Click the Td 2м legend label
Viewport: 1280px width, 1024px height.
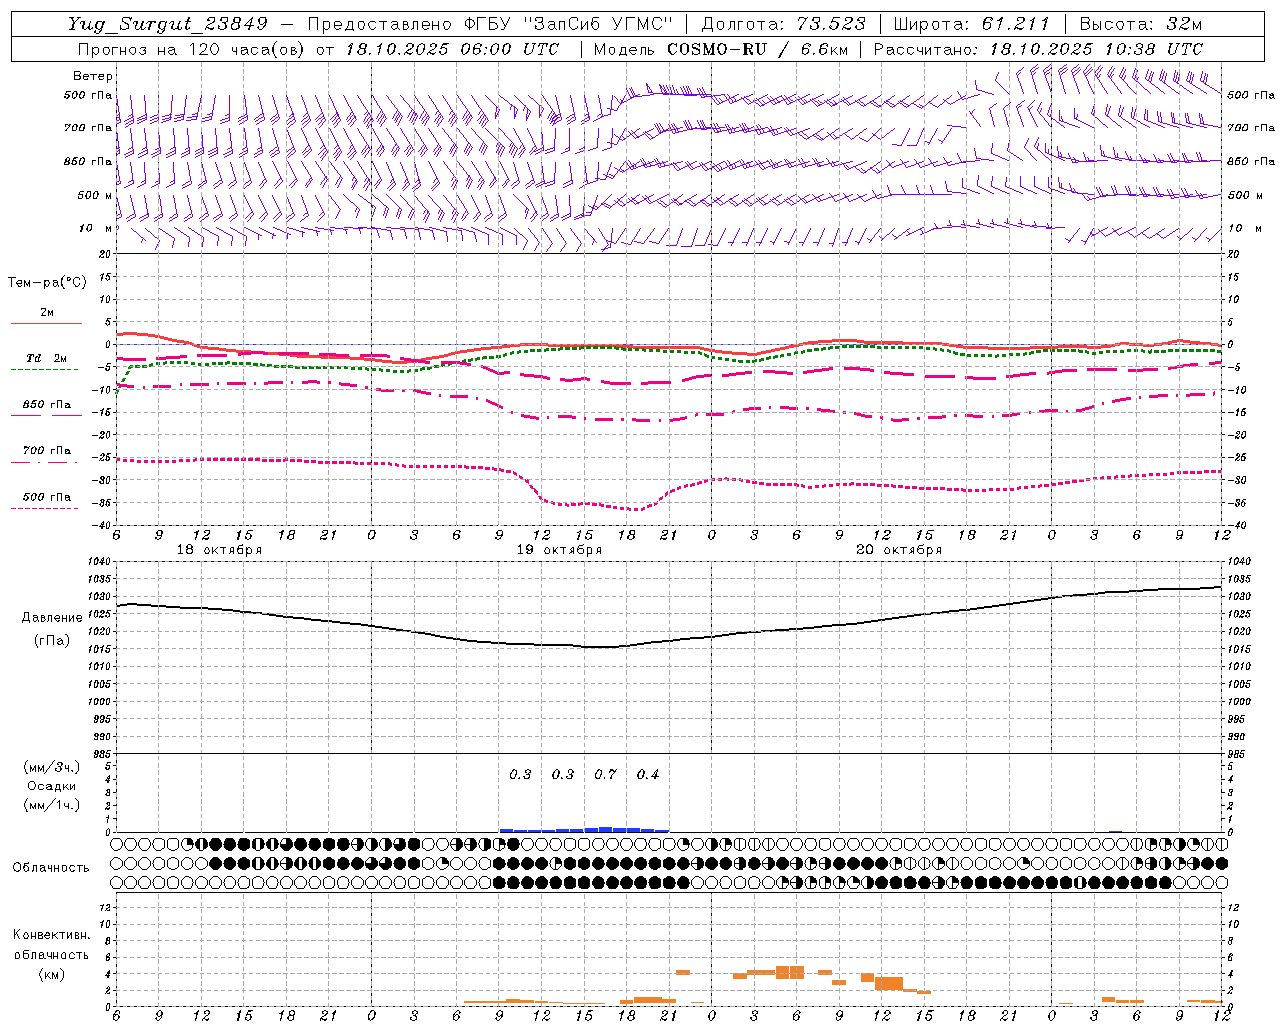coord(47,358)
